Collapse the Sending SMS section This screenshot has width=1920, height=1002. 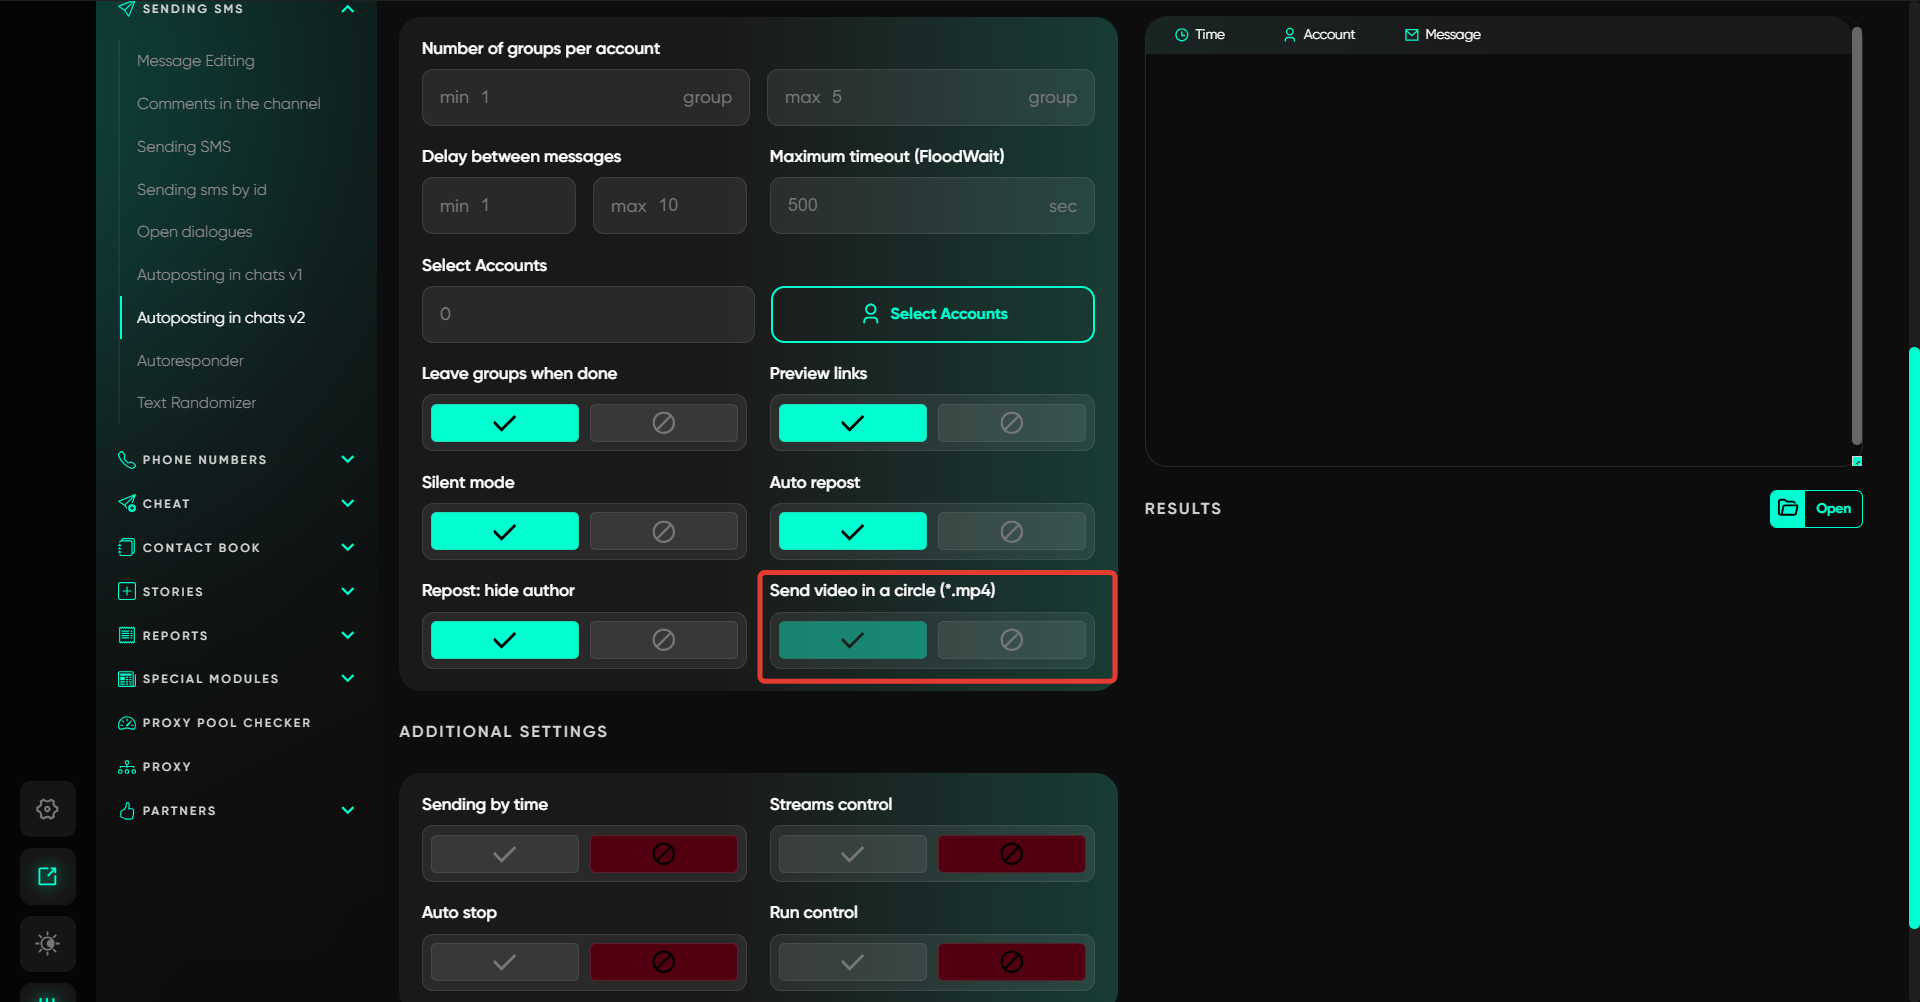[347, 9]
